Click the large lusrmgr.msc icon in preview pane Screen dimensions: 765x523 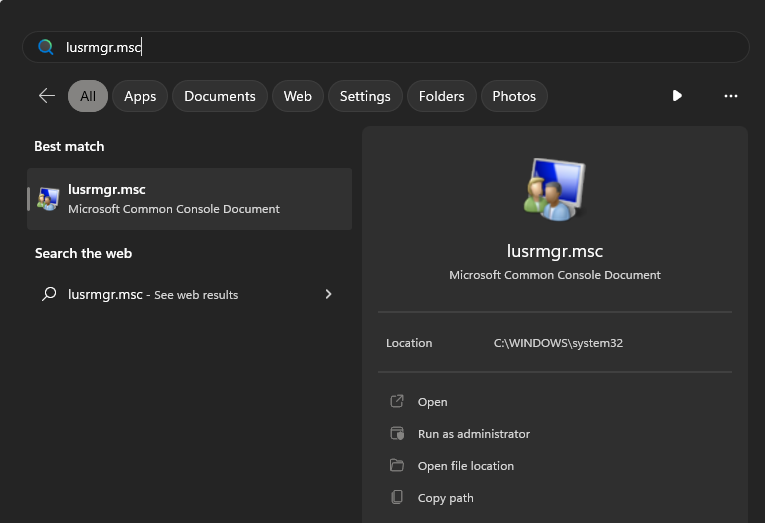tap(555, 189)
